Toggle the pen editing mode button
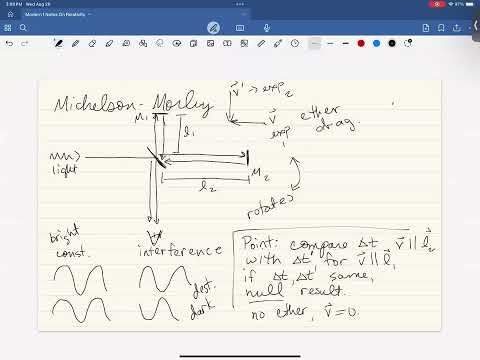Screen dimensions: 480x360 tap(213, 28)
